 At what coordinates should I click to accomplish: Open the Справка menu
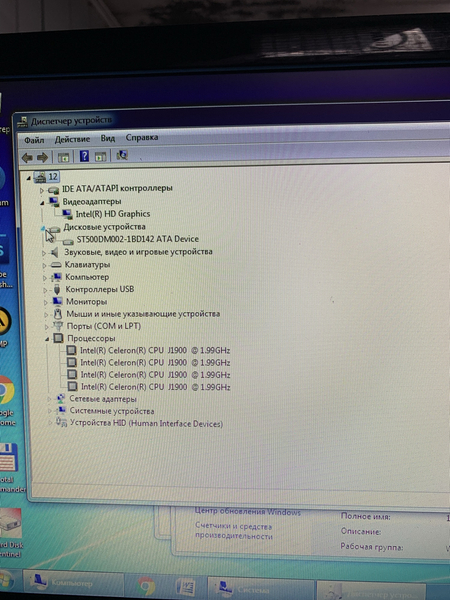coord(142,137)
